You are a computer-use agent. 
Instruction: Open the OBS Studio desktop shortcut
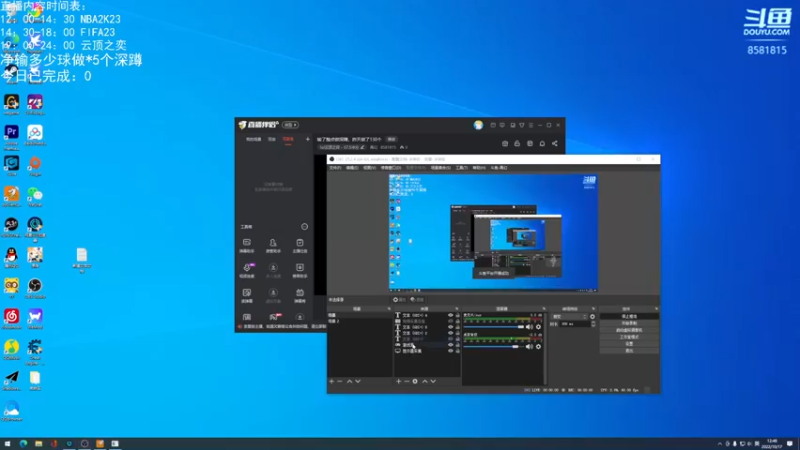pos(35,286)
